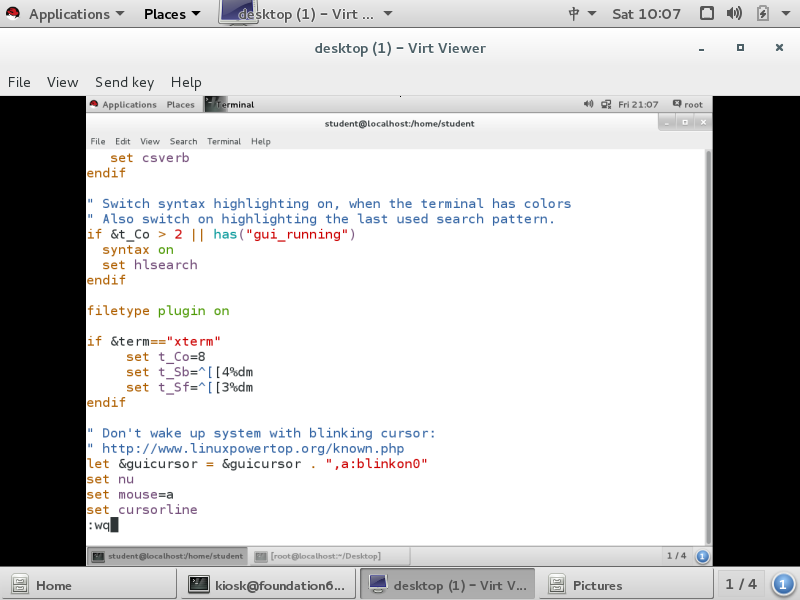Open terminal Help menu

[x=261, y=141]
